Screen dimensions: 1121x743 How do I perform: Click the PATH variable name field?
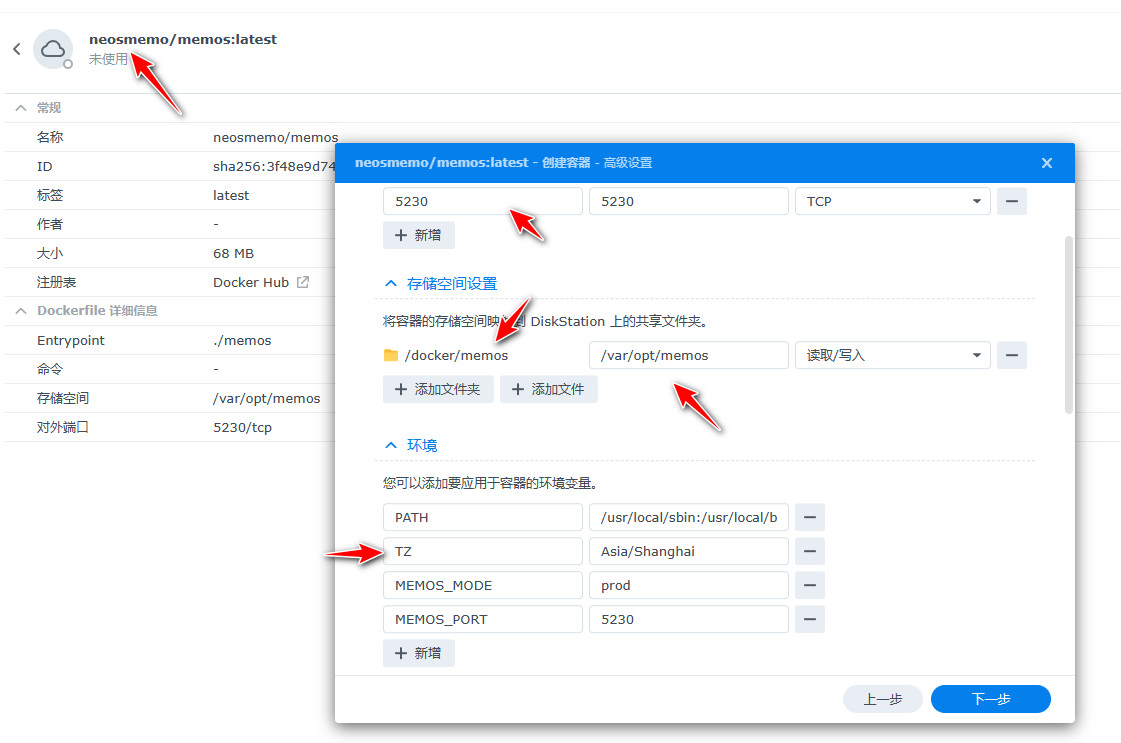pyautogui.click(x=483, y=517)
